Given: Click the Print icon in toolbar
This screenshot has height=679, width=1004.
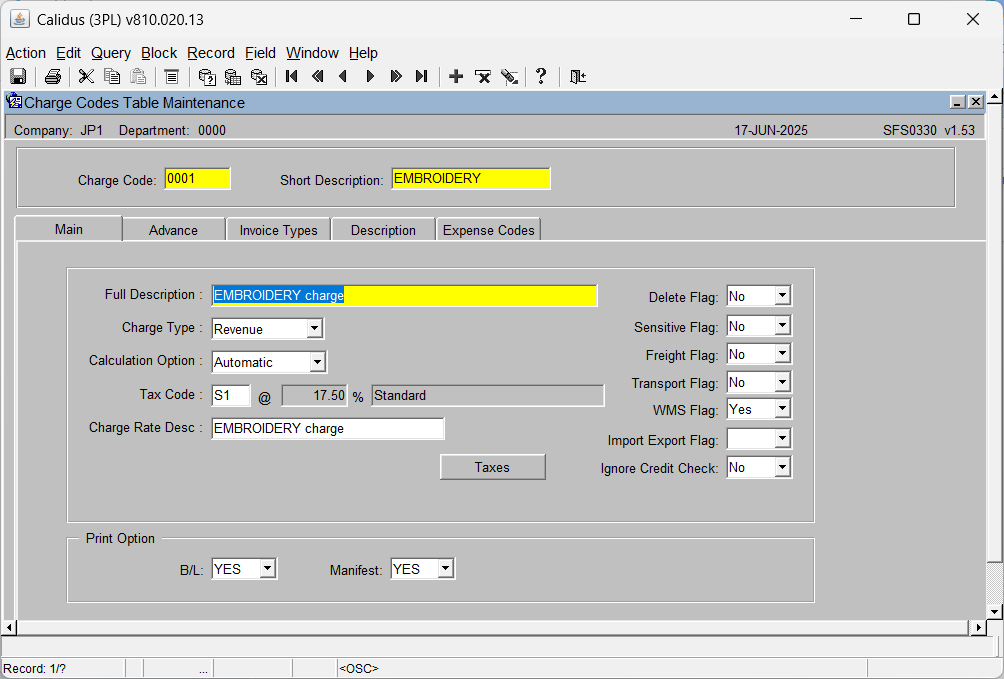Looking at the screenshot, I should pos(53,77).
